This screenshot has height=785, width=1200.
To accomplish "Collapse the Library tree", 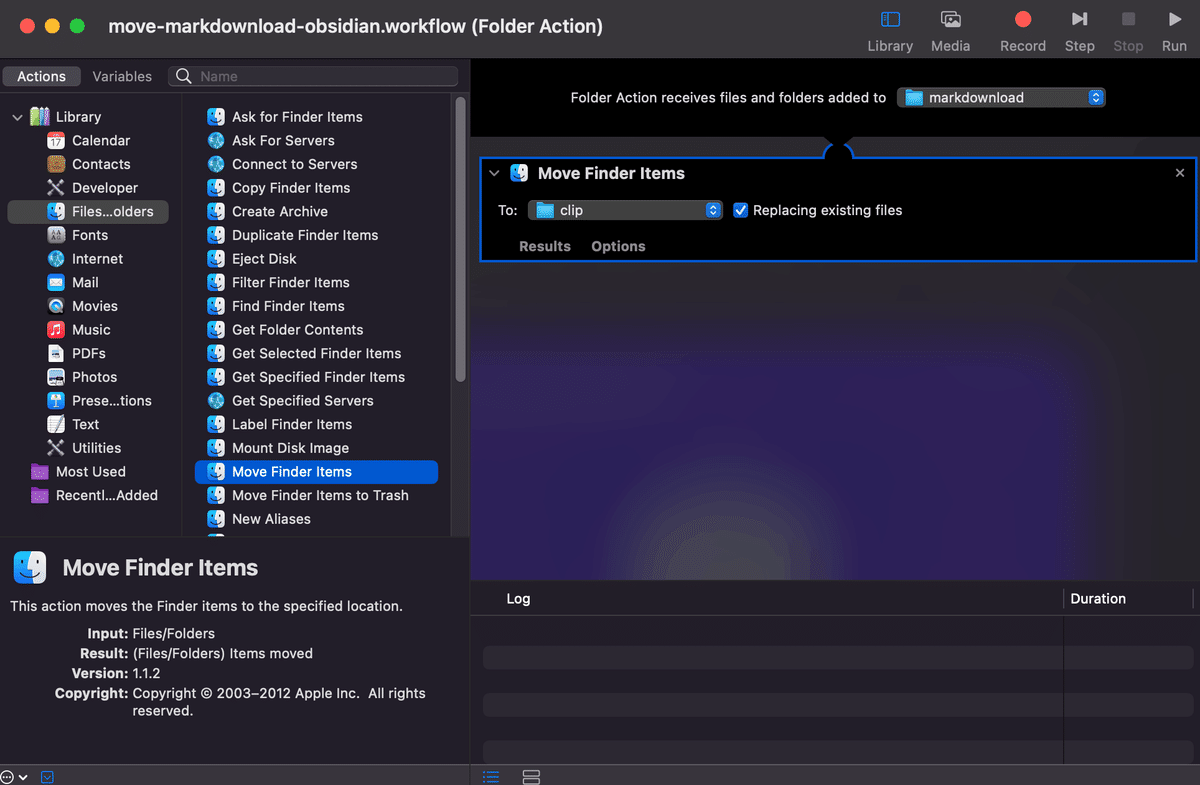I will coord(17,117).
